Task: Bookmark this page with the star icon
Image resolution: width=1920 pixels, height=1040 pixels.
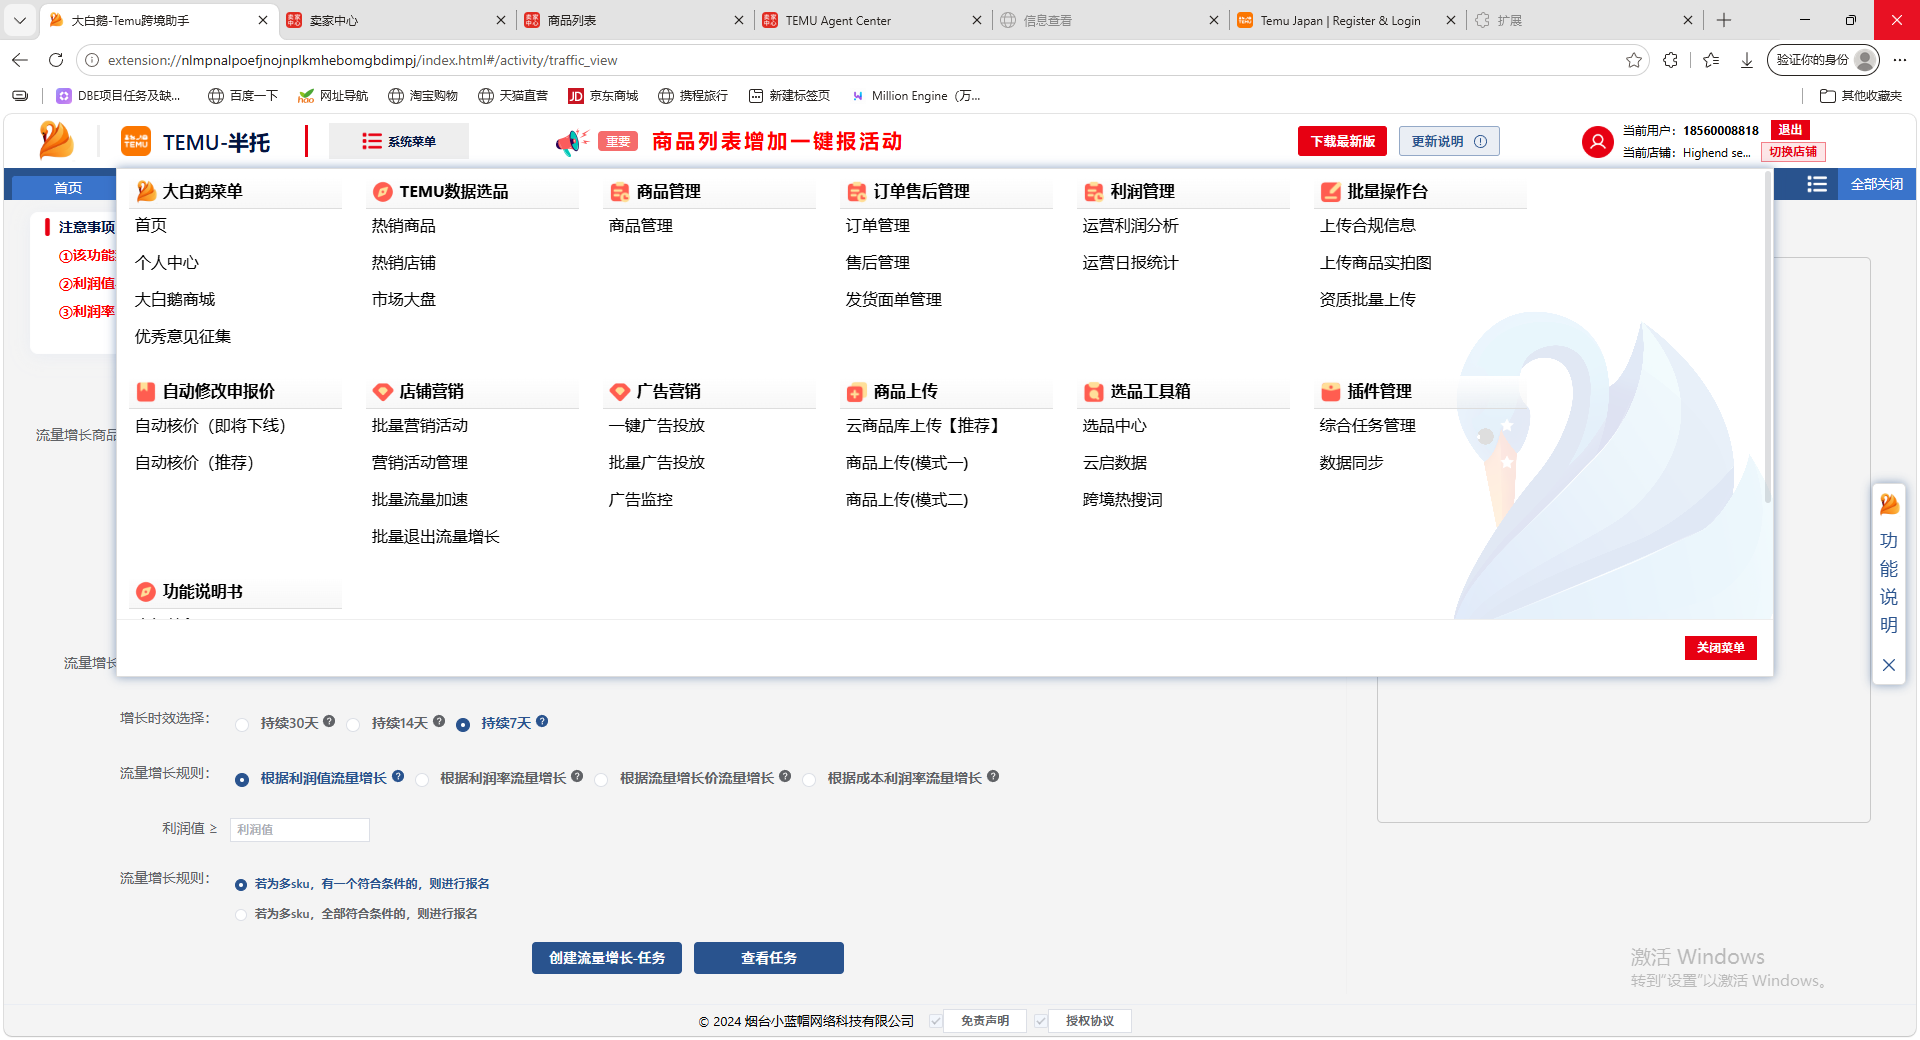Action: [1634, 60]
